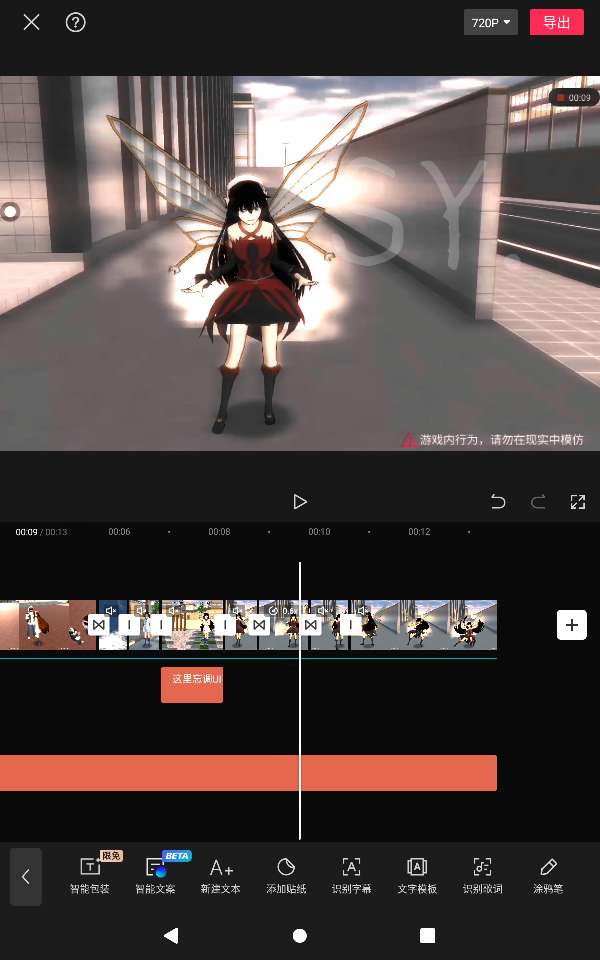Open the 720P resolution dropdown
600x960 pixels.
pos(490,23)
